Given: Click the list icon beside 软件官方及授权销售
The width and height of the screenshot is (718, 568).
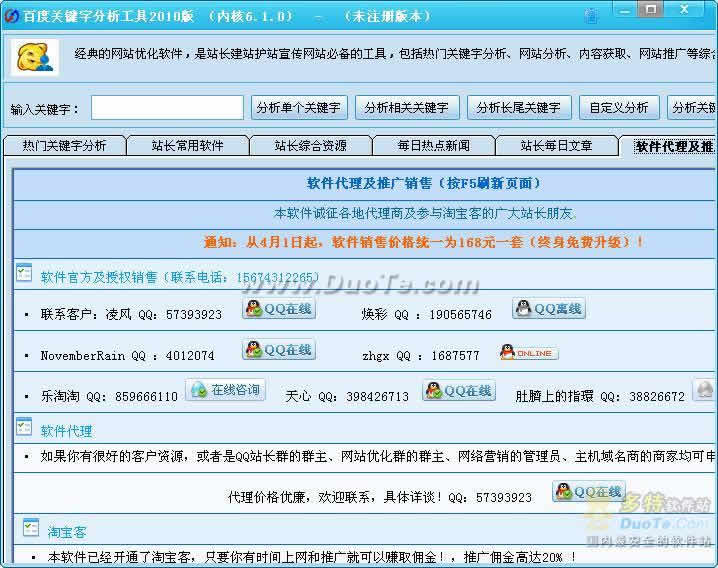Looking at the screenshot, I should [24, 272].
